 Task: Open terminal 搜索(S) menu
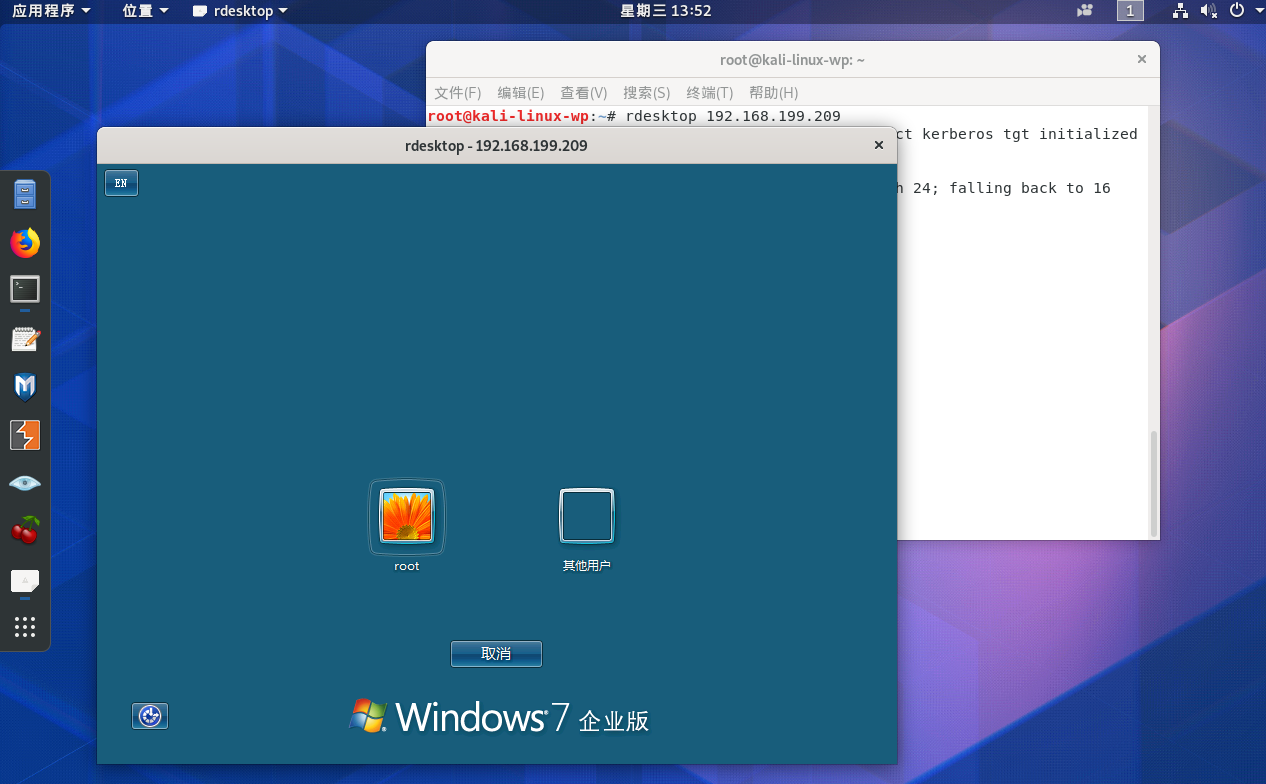coord(647,93)
